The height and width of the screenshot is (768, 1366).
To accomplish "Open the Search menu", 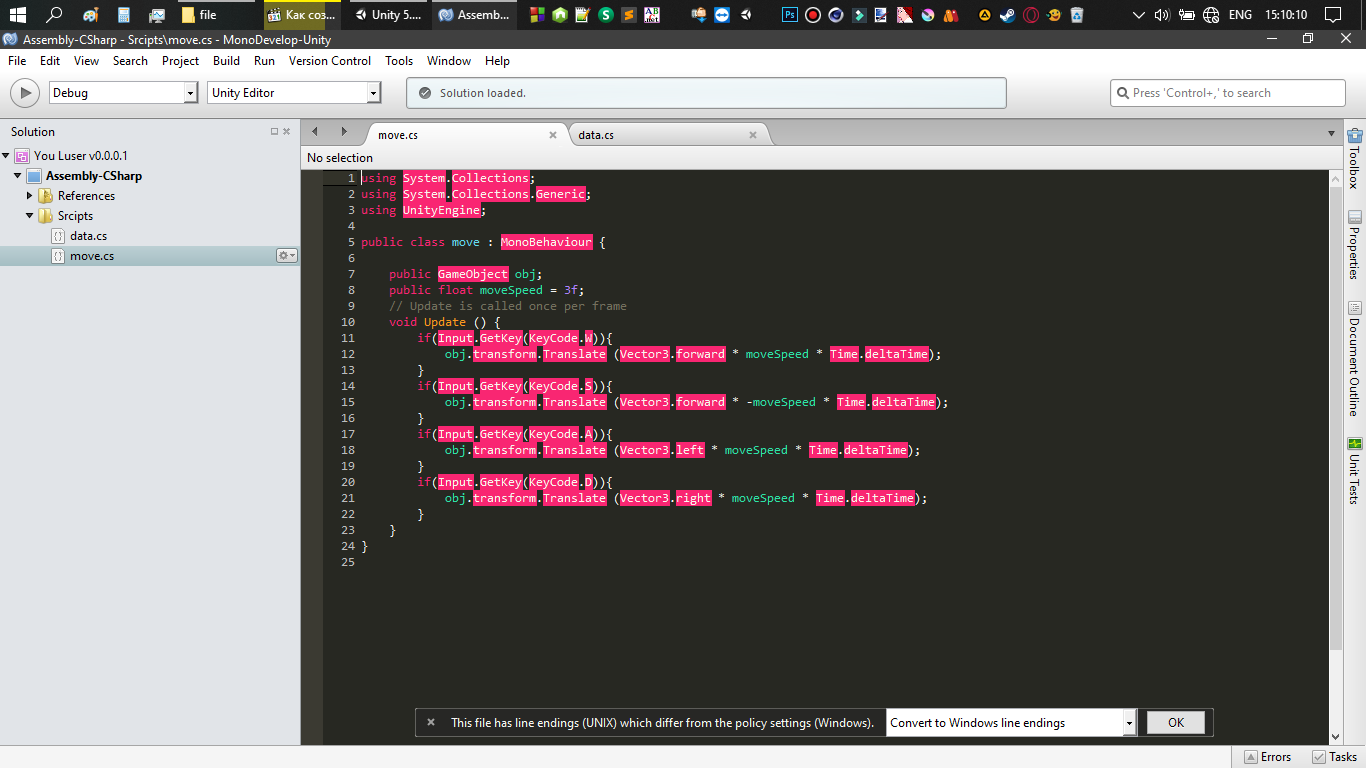I will coord(130,61).
